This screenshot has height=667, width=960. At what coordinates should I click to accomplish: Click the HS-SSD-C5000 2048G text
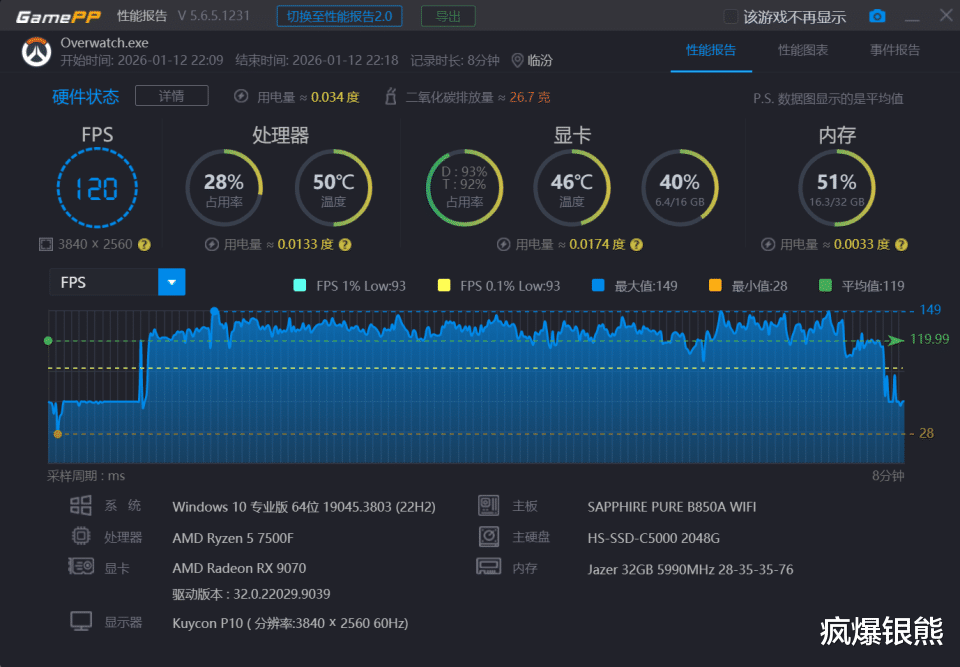pos(653,538)
